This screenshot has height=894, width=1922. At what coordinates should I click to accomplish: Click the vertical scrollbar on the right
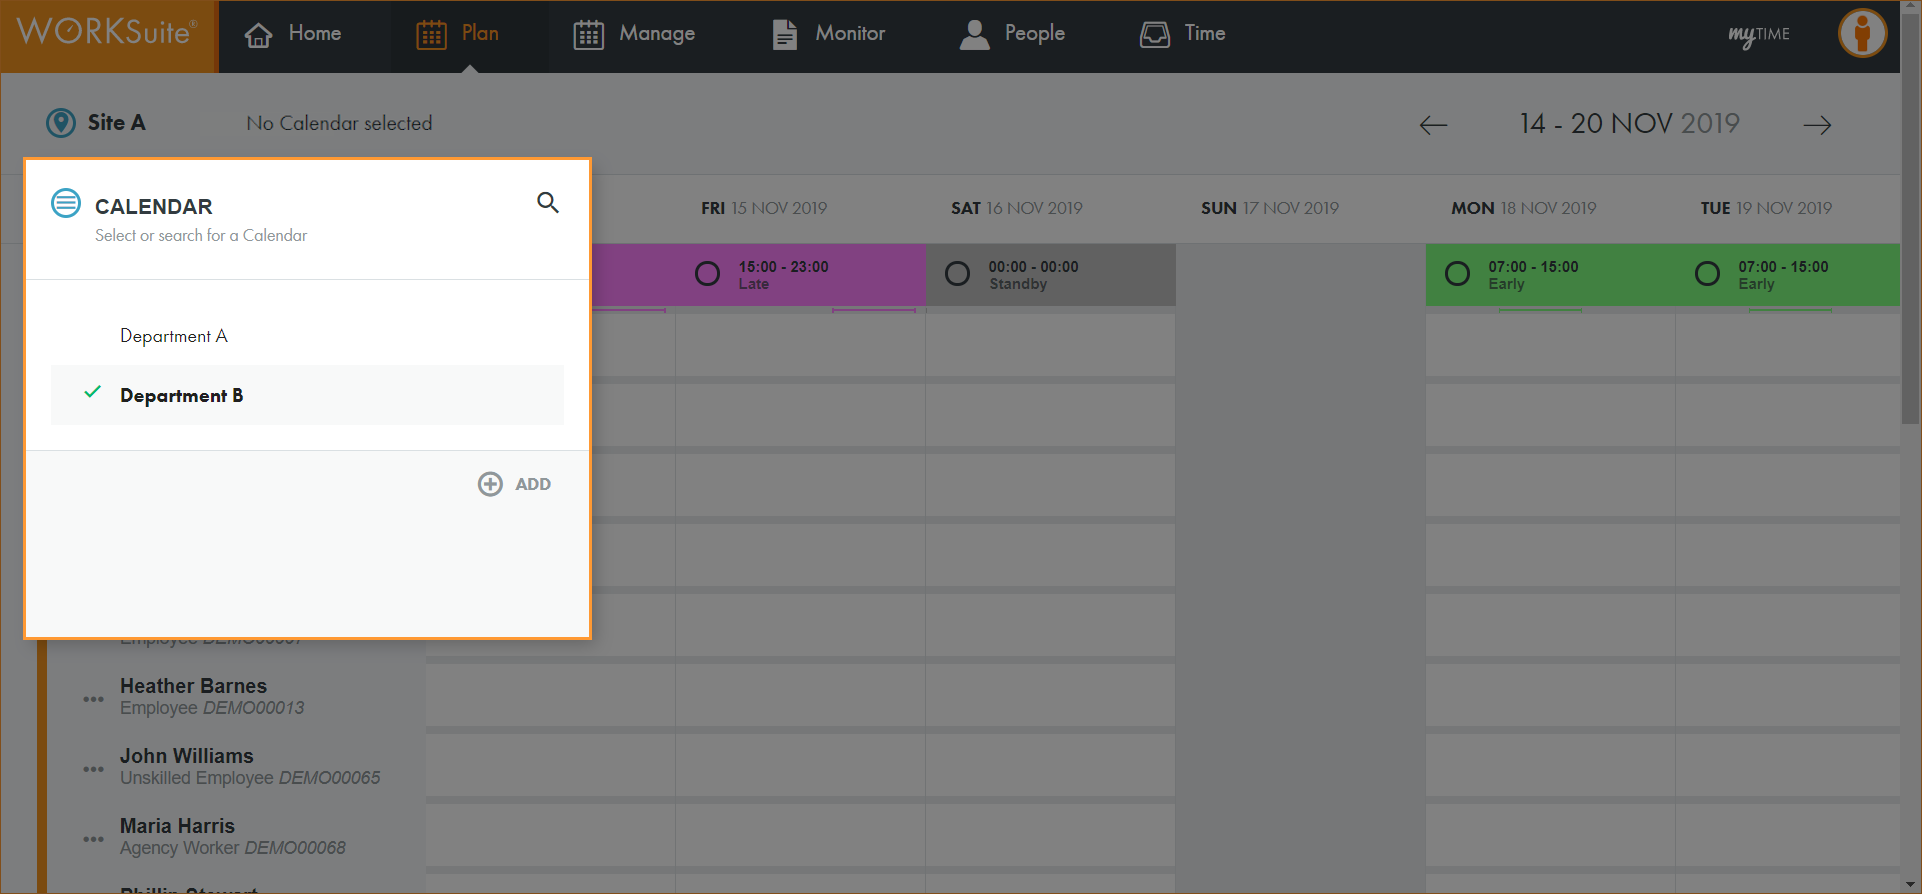[1910, 250]
